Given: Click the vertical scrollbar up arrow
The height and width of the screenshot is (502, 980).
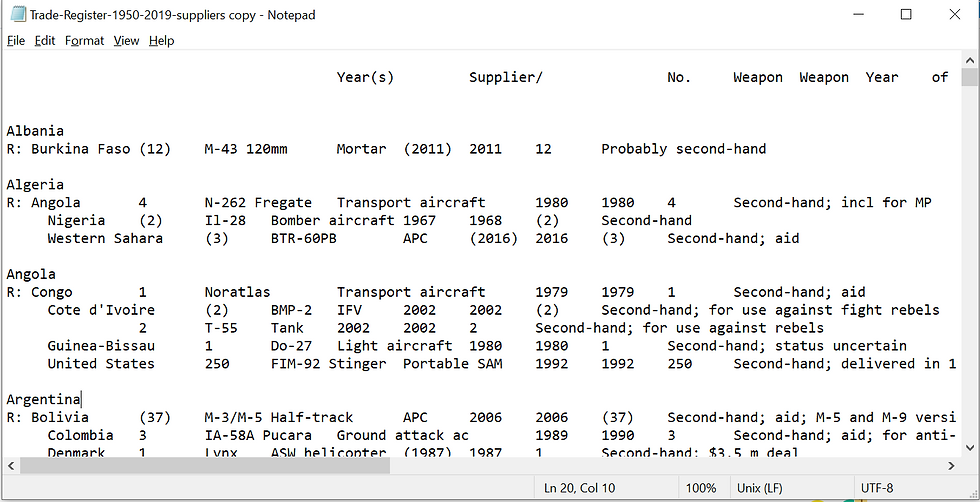Looking at the screenshot, I should click(x=970, y=61).
